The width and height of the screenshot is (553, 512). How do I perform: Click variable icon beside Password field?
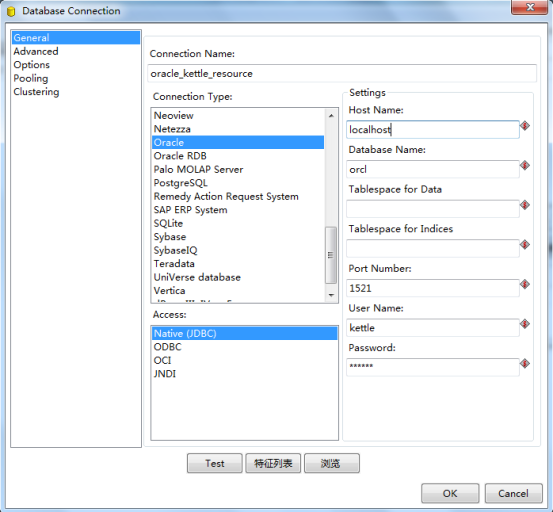(525, 363)
